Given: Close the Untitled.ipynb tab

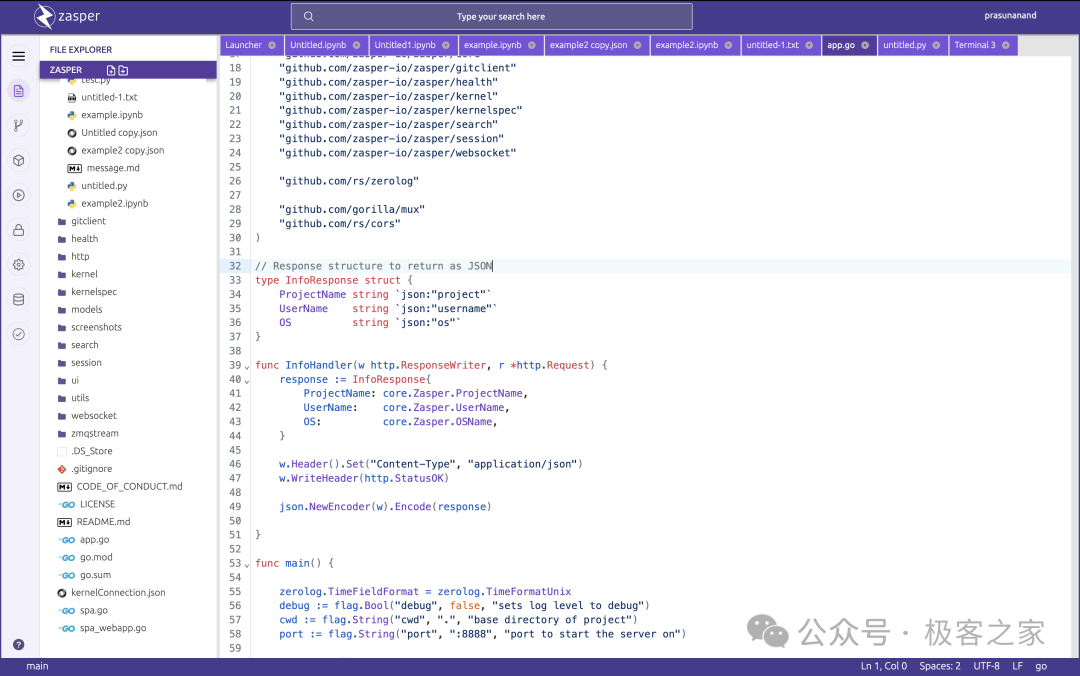Looking at the screenshot, I should [x=356, y=45].
